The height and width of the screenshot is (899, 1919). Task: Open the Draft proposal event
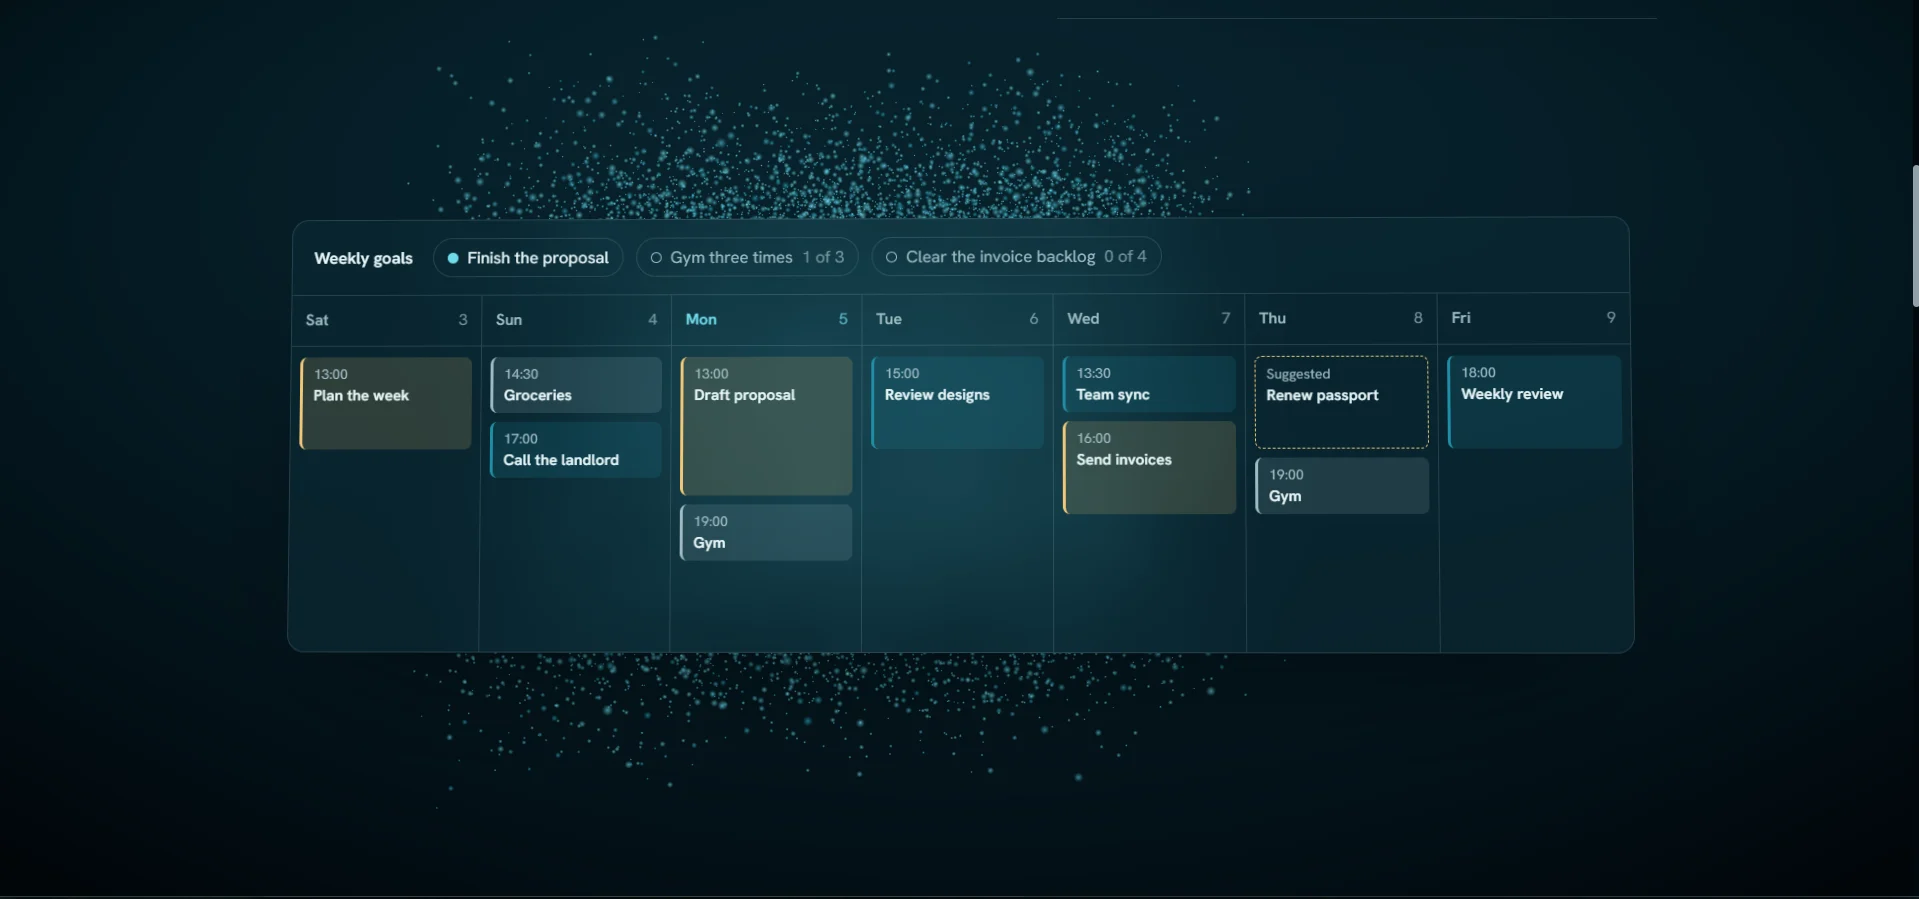coord(766,426)
